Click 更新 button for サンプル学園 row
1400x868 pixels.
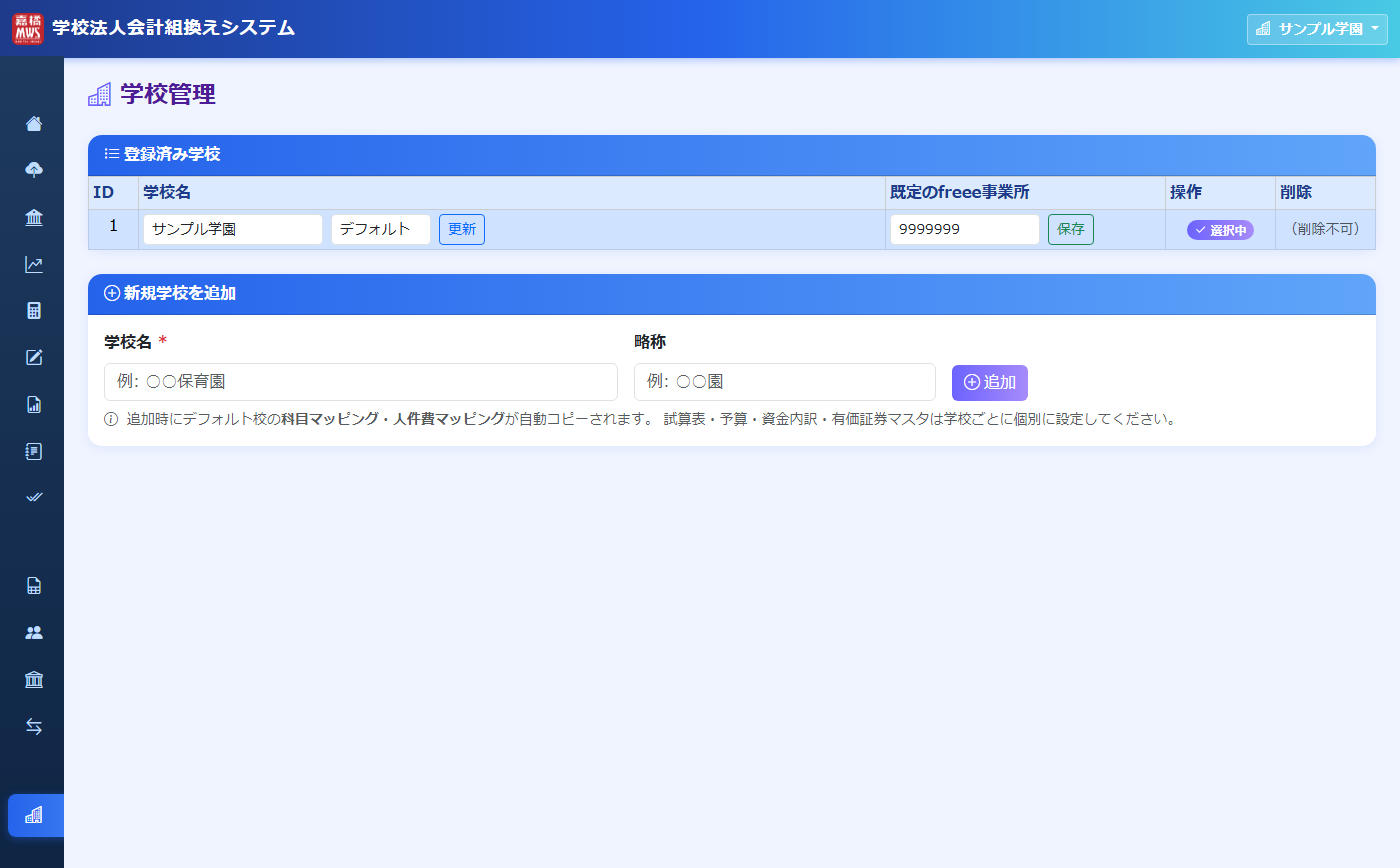click(462, 229)
